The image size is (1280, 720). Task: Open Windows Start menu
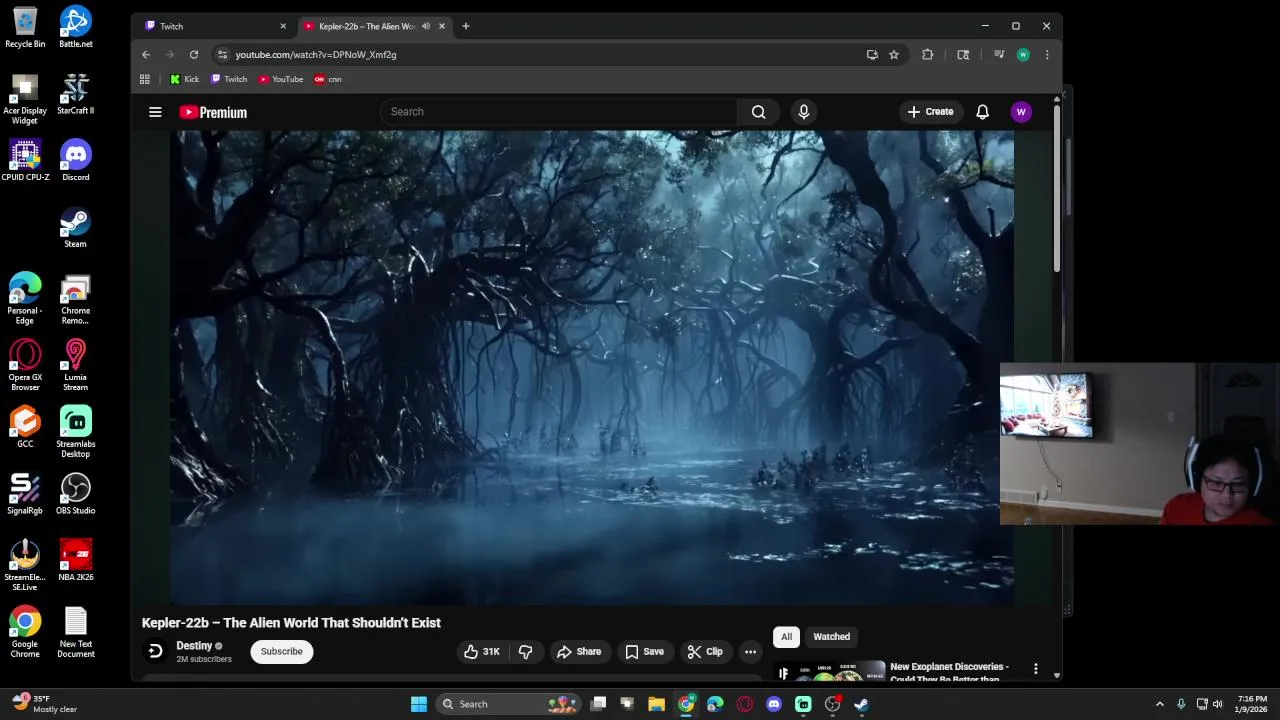(419, 704)
